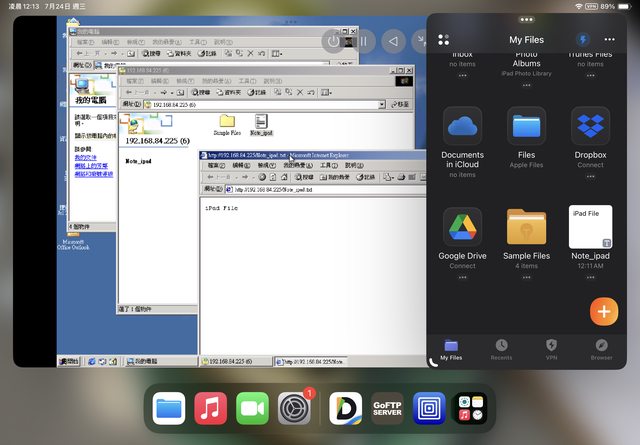Tap the orange plus add button

pyautogui.click(x=604, y=311)
